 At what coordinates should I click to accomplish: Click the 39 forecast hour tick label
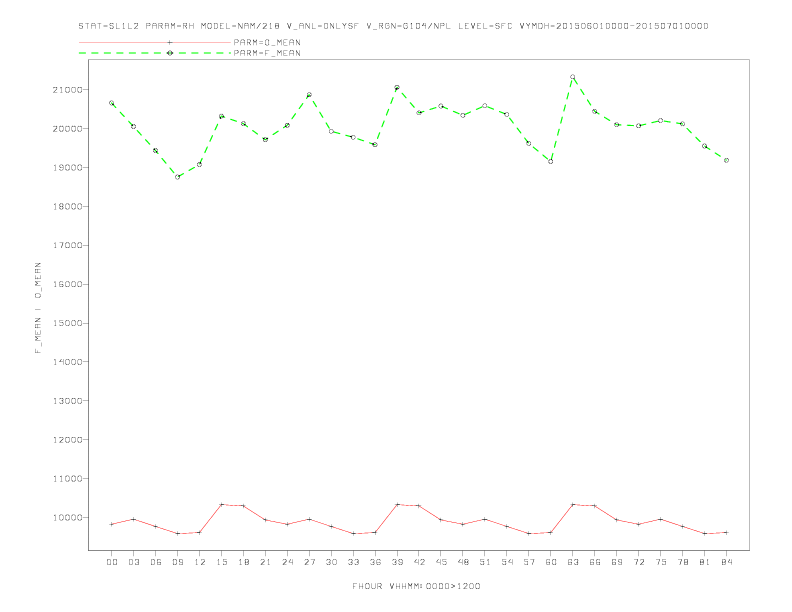(x=397, y=562)
